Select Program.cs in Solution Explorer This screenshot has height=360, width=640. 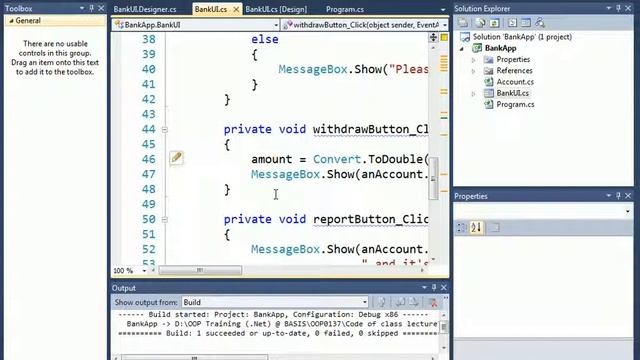(x=515, y=104)
